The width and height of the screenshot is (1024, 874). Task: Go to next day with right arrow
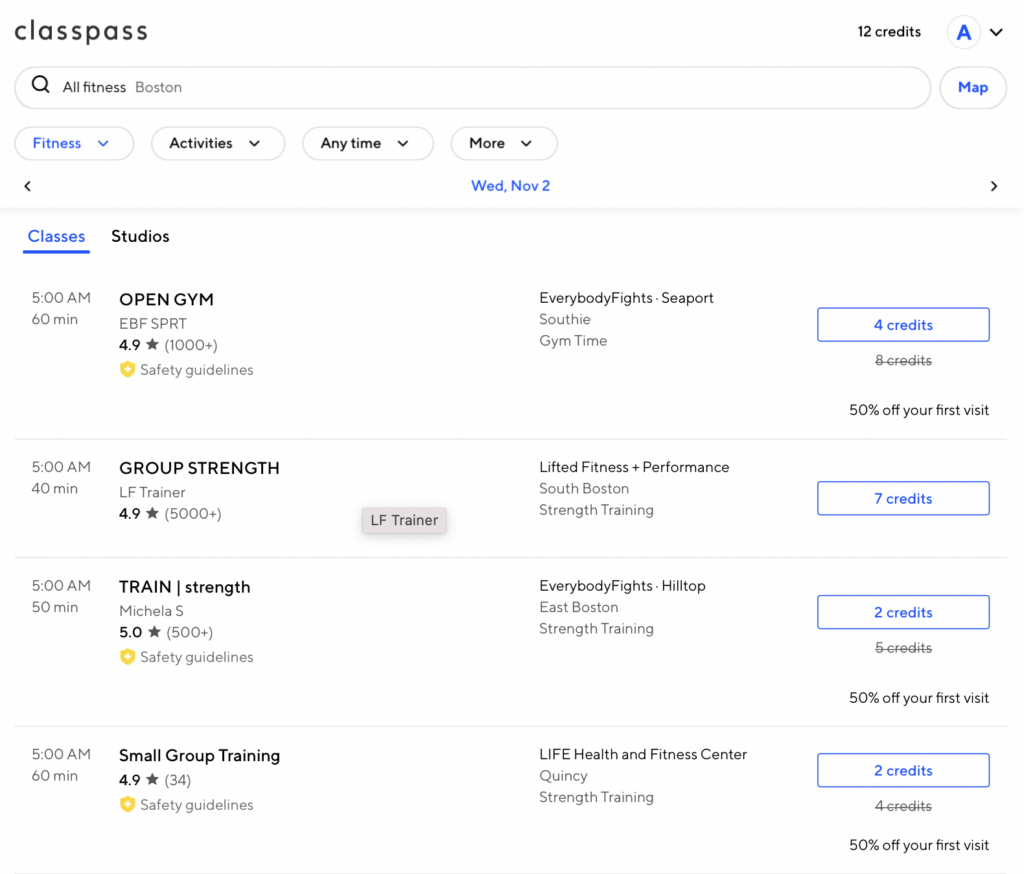click(993, 186)
